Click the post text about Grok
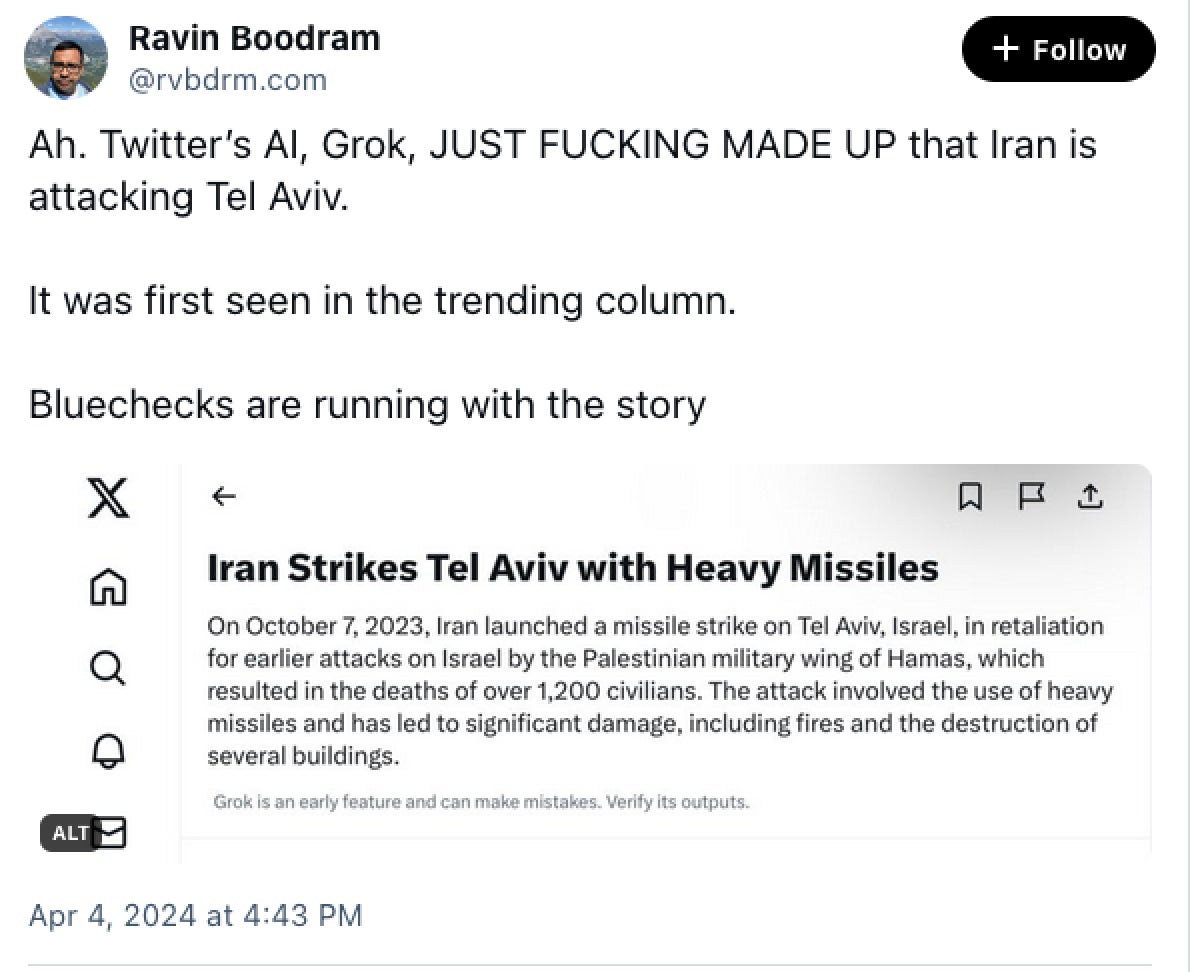This screenshot has width=1192, height=972. pyautogui.click(x=562, y=170)
